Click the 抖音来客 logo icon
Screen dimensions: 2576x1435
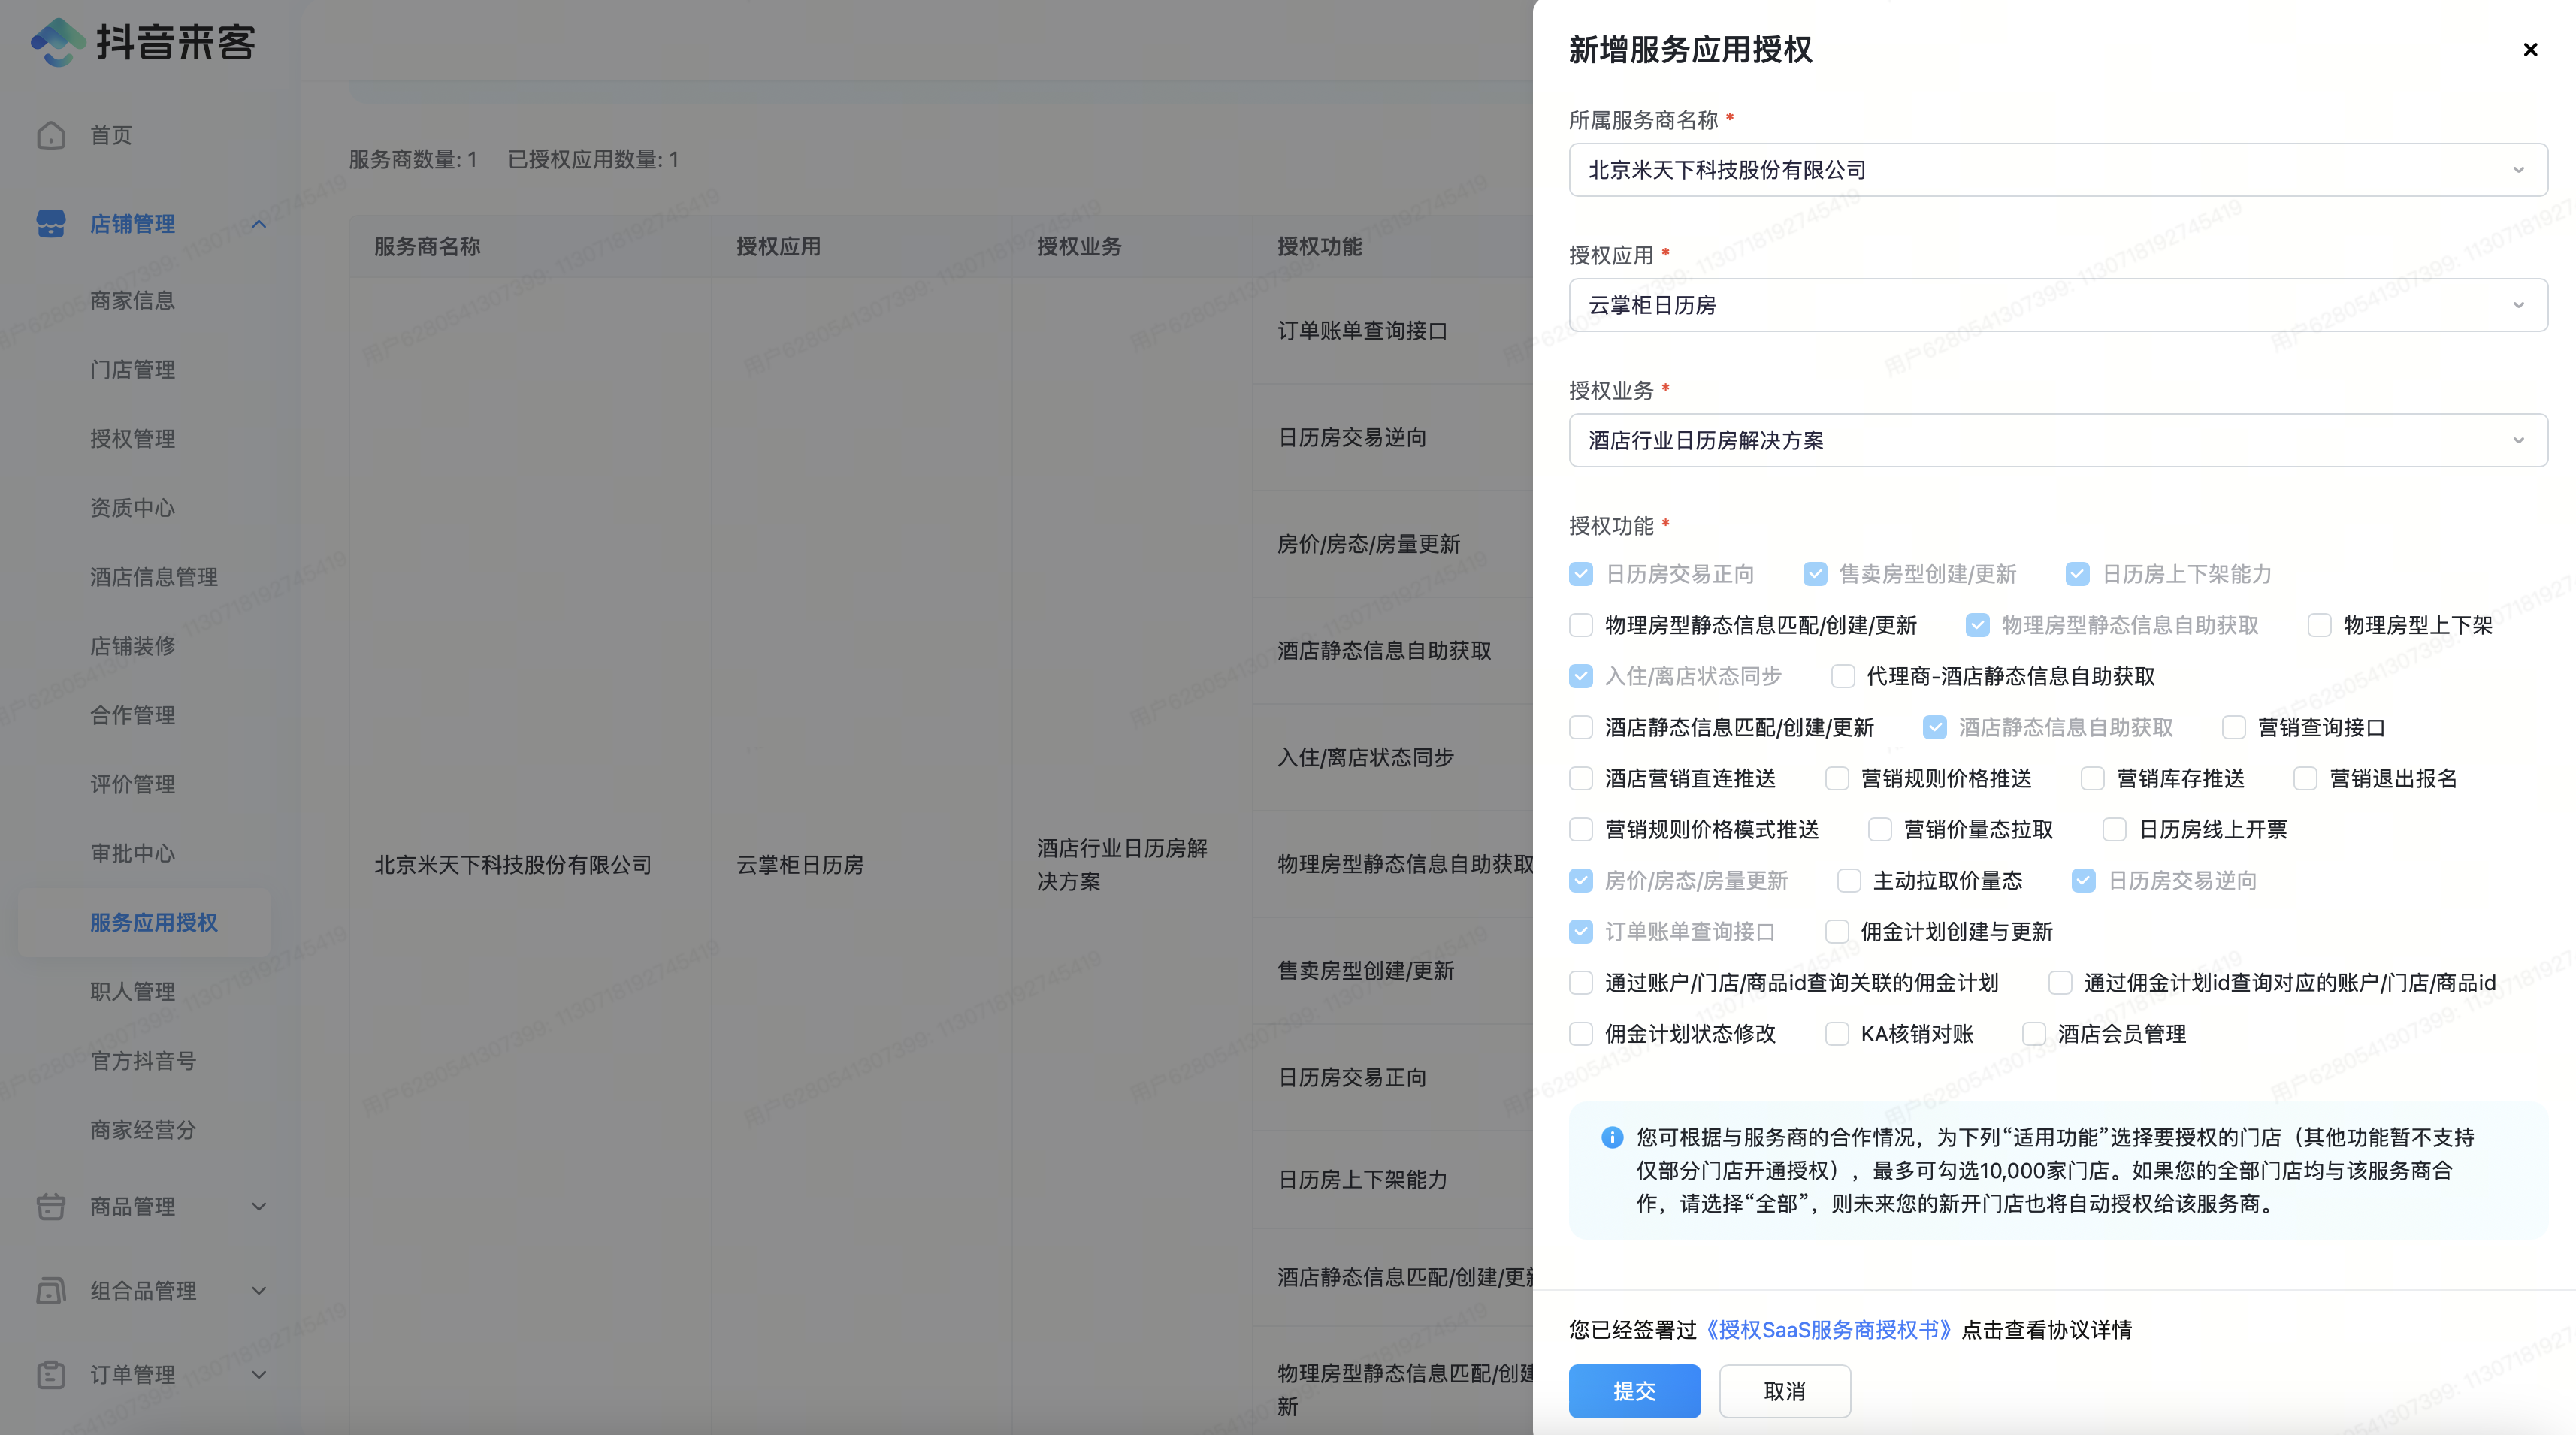[58, 42]
